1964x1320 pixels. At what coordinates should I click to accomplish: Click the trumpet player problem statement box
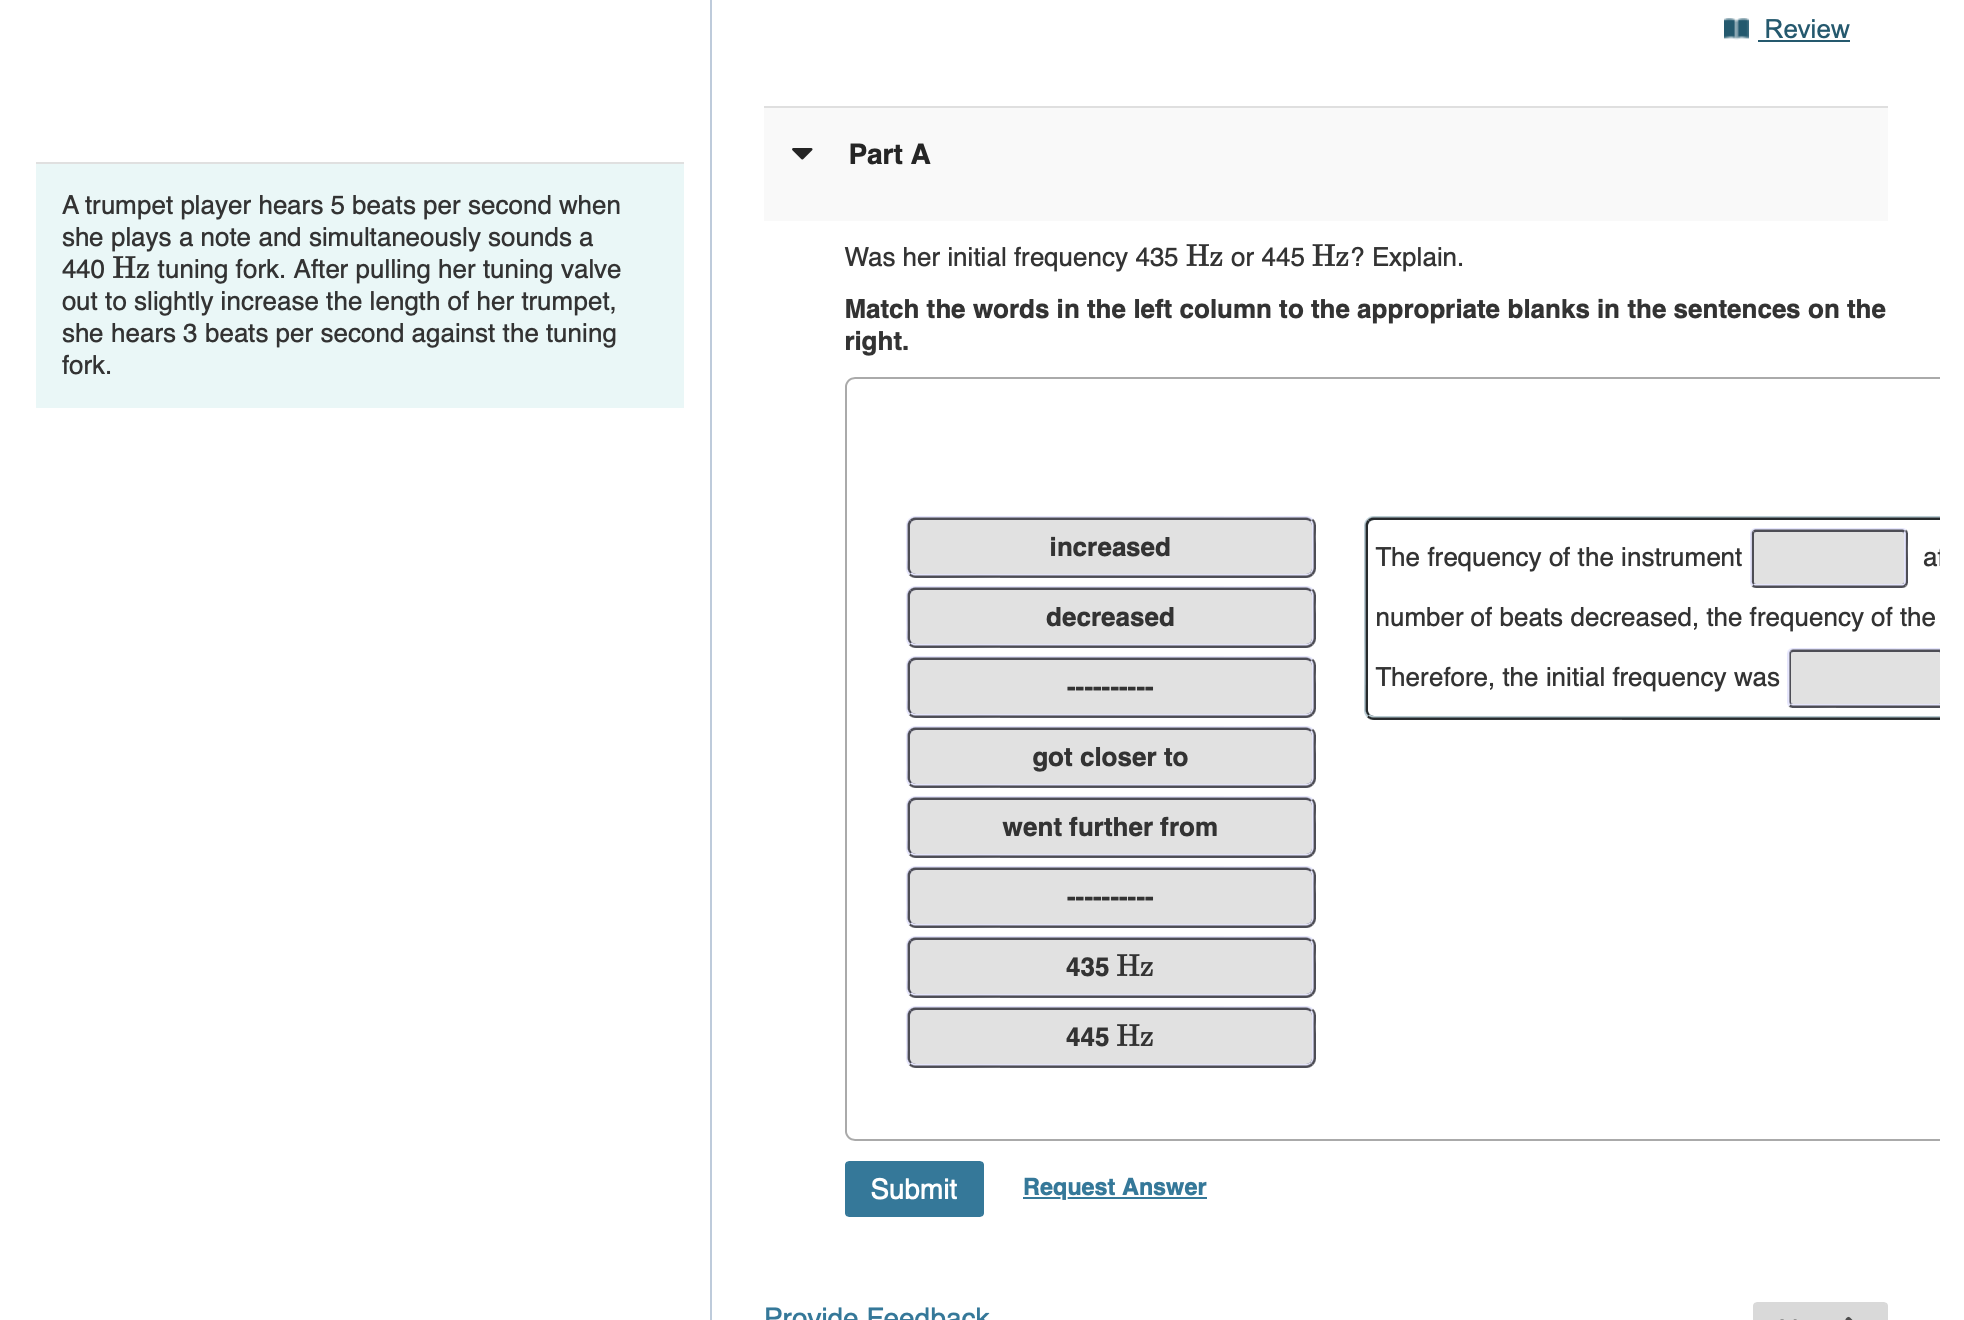(x=360, y=285)
